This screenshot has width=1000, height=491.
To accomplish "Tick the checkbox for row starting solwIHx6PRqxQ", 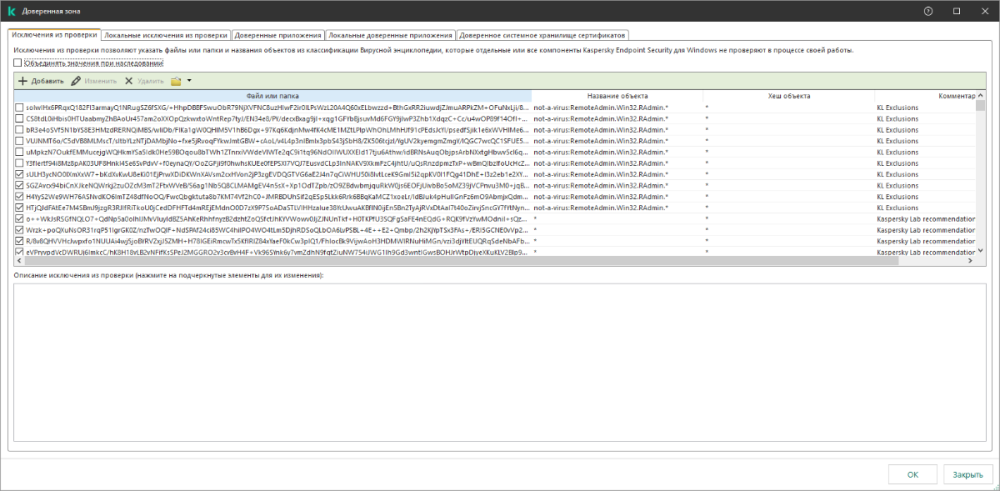I will pyautogui.click(x=20, y=108).
